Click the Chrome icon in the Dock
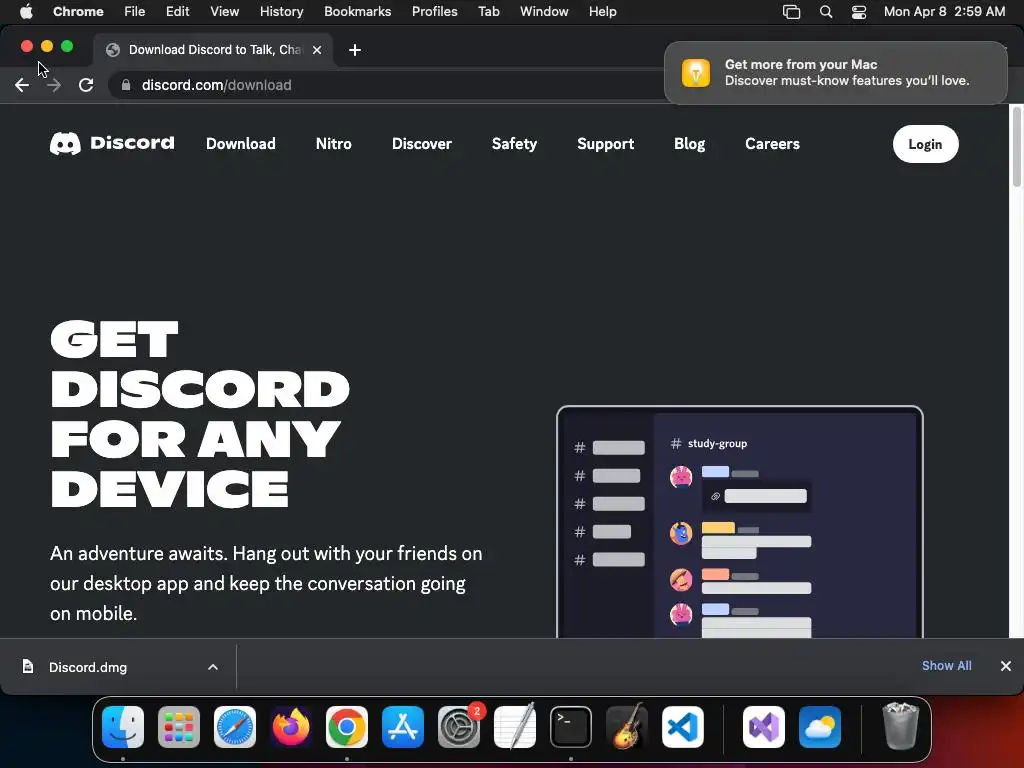This screenshot has height=768, width=1024. tap(347, 726)
